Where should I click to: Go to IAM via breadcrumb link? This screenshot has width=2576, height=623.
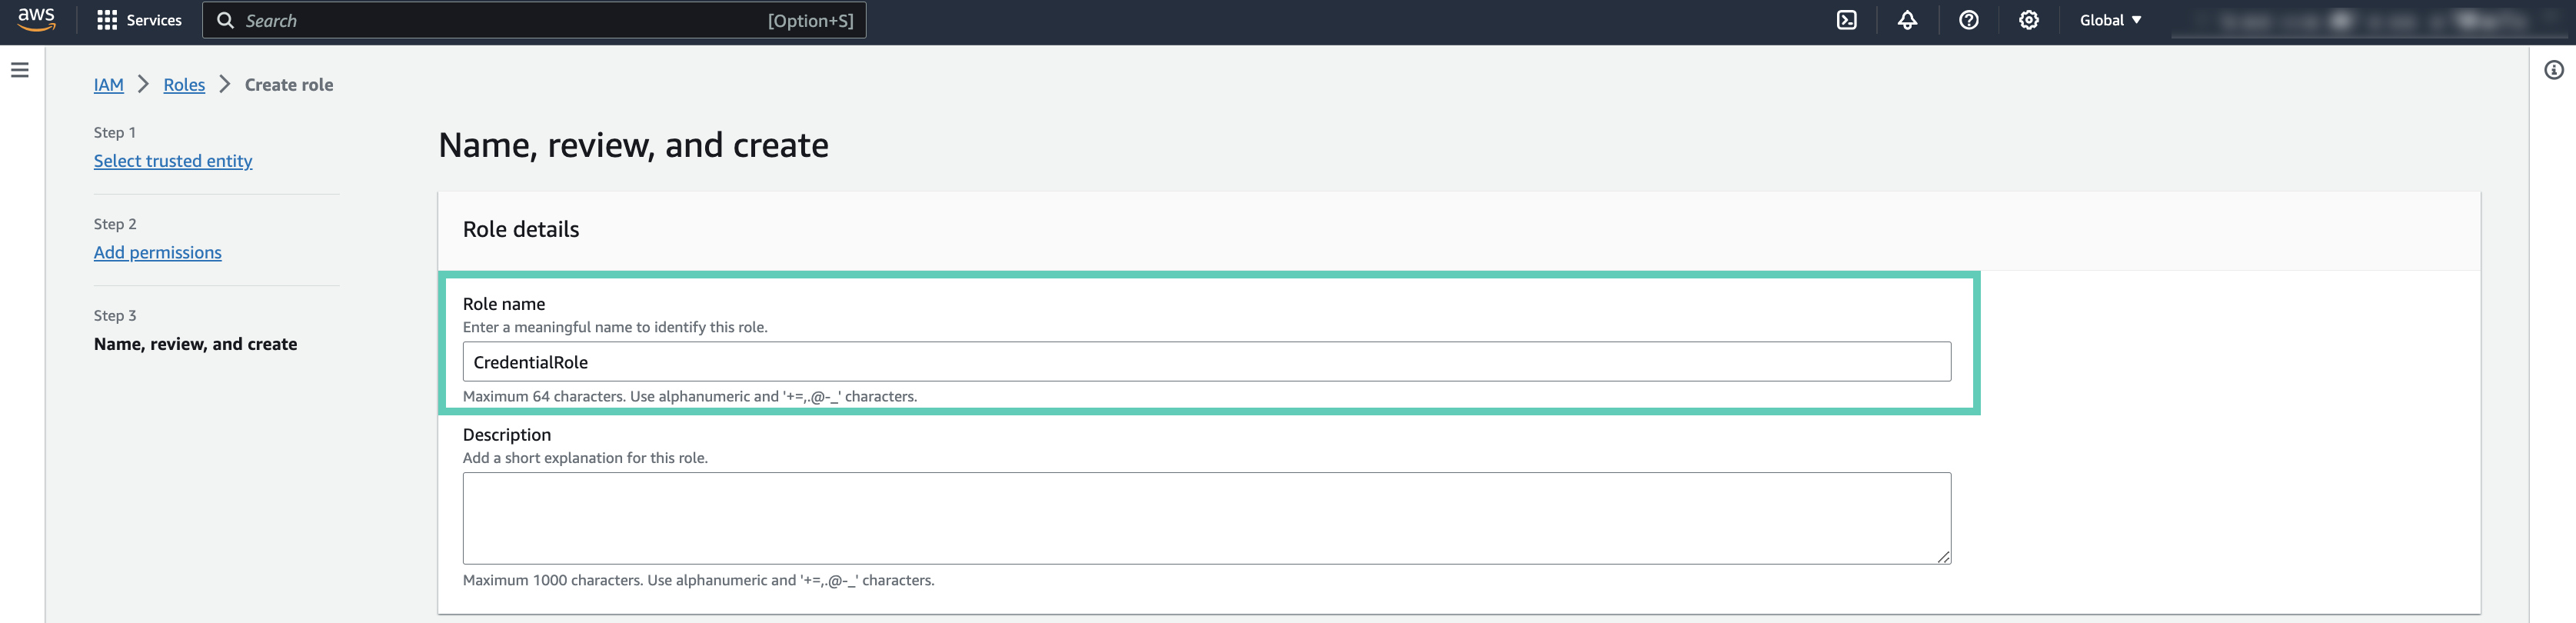(x=108, y=85)
